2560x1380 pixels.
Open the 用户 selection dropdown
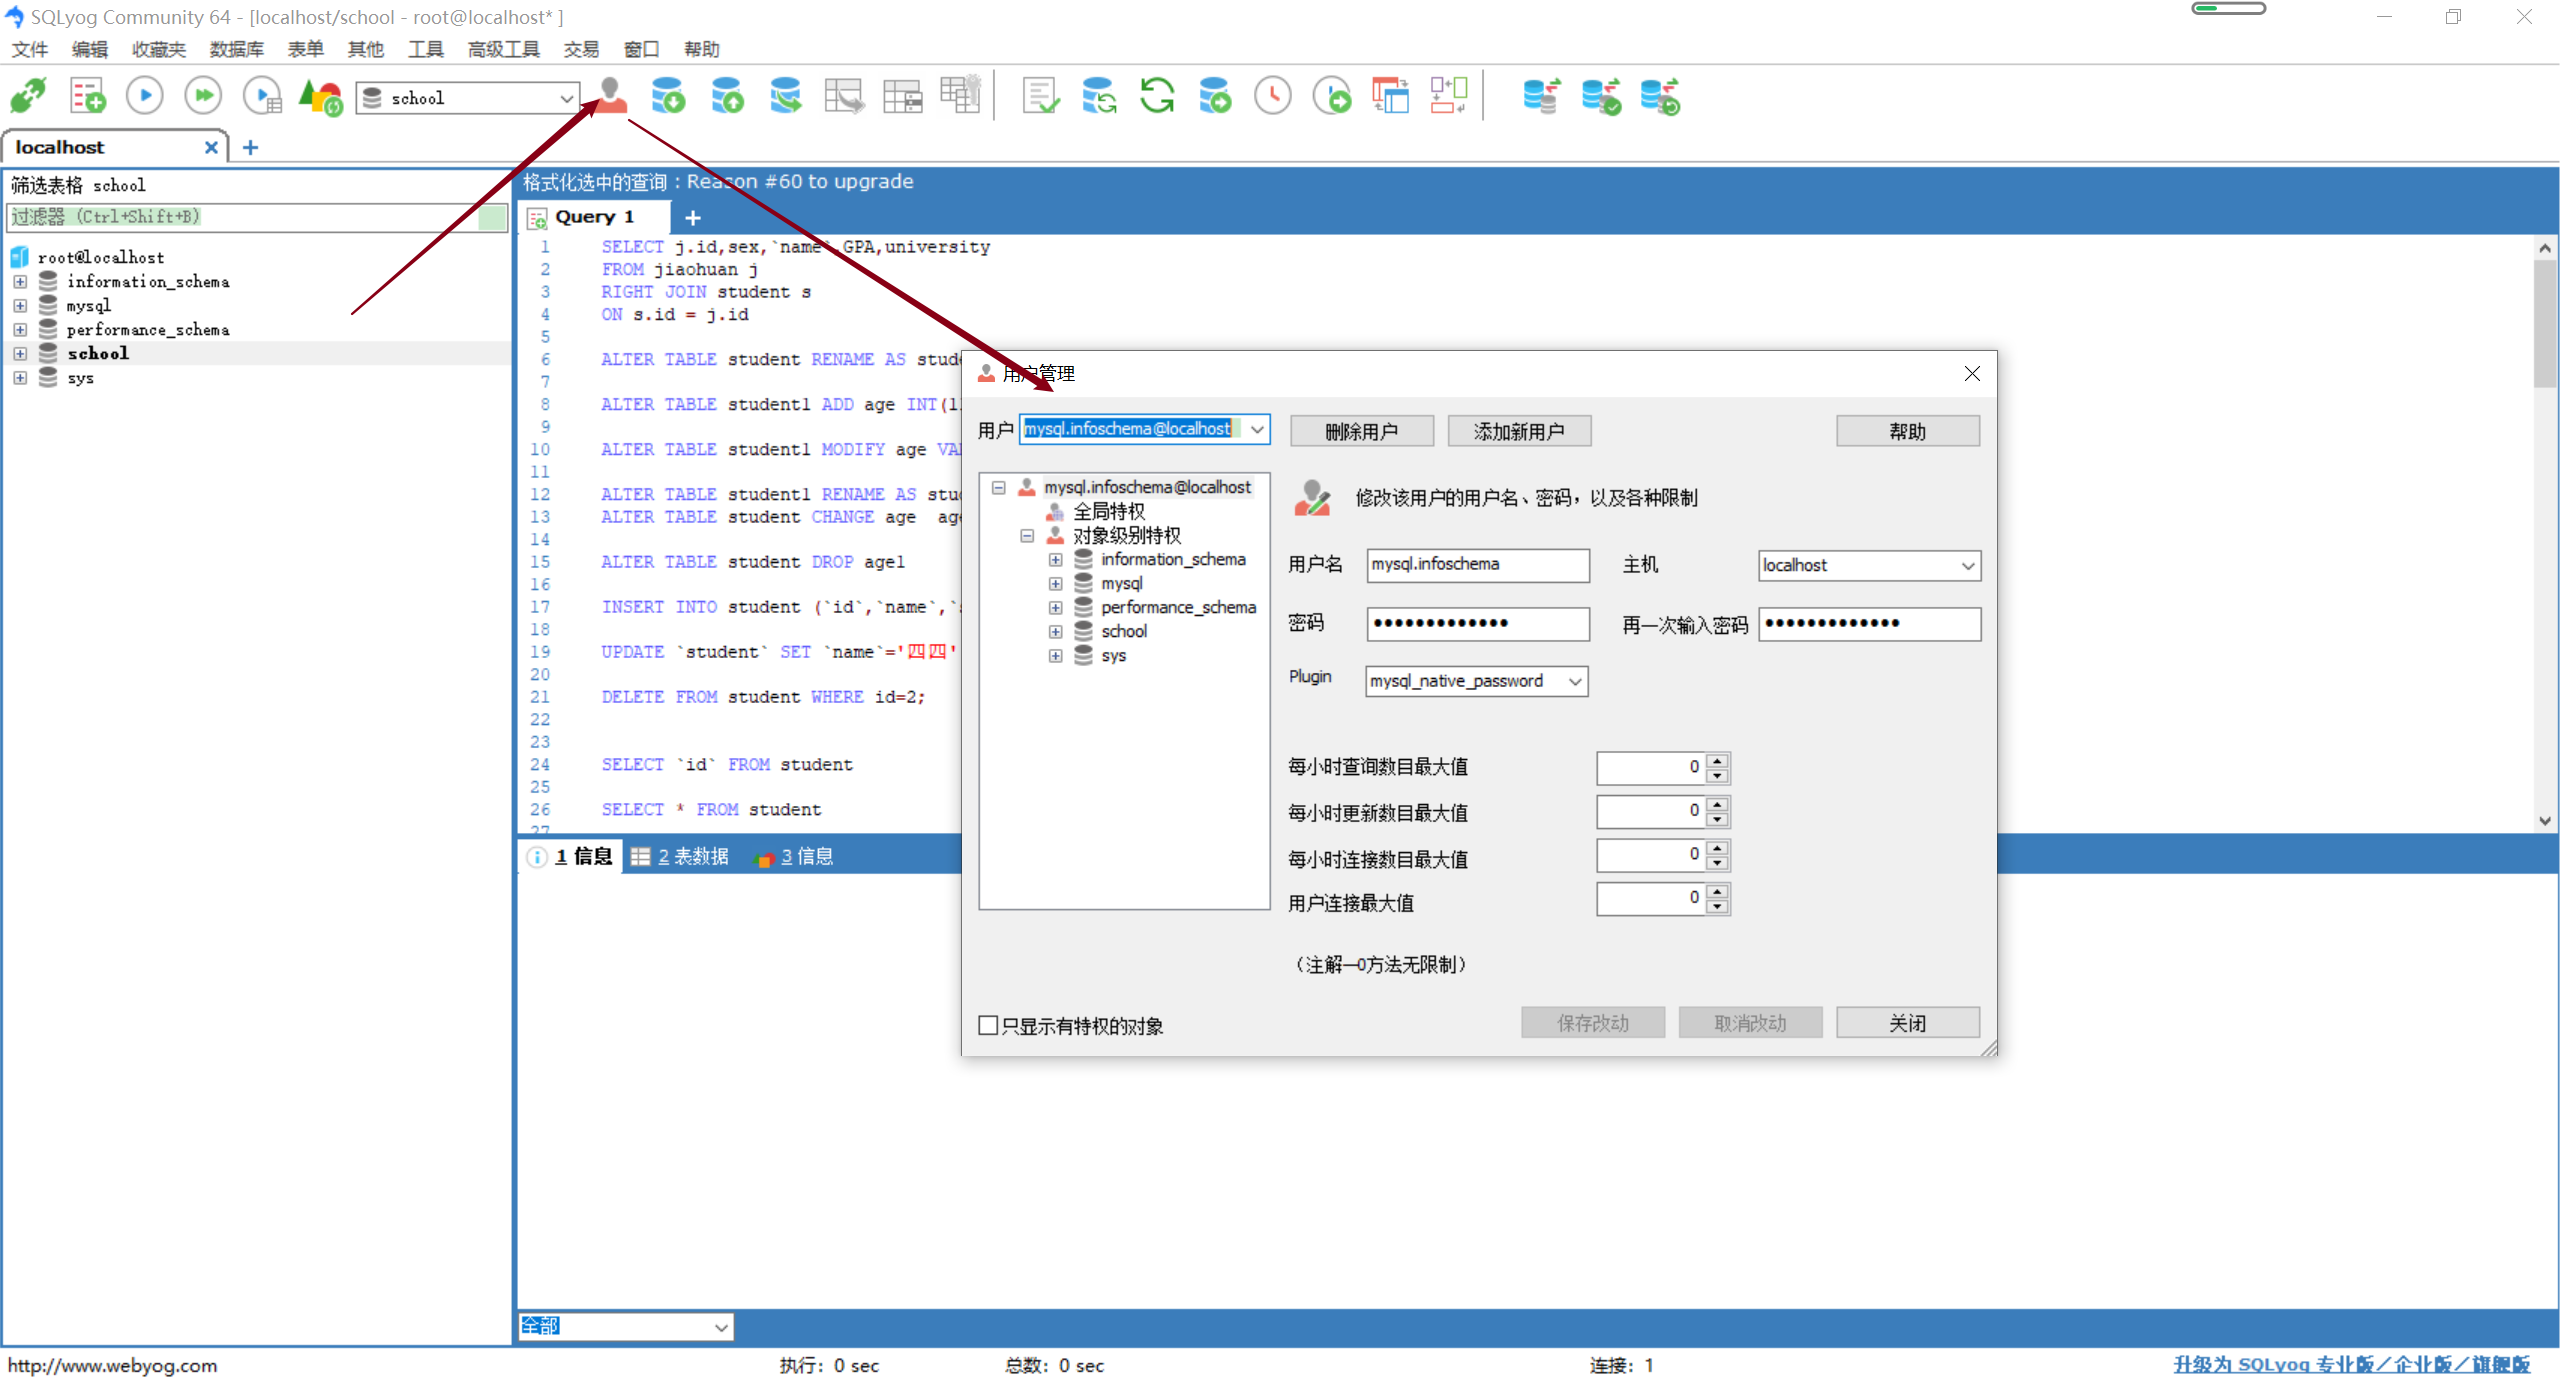[1257, 429]
